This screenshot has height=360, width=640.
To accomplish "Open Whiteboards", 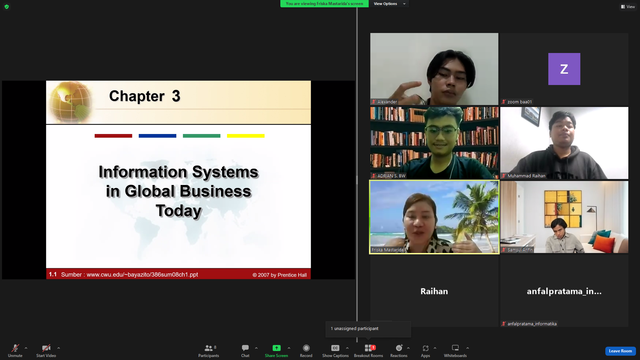I will pyautogui.click(x=455, y=351).
